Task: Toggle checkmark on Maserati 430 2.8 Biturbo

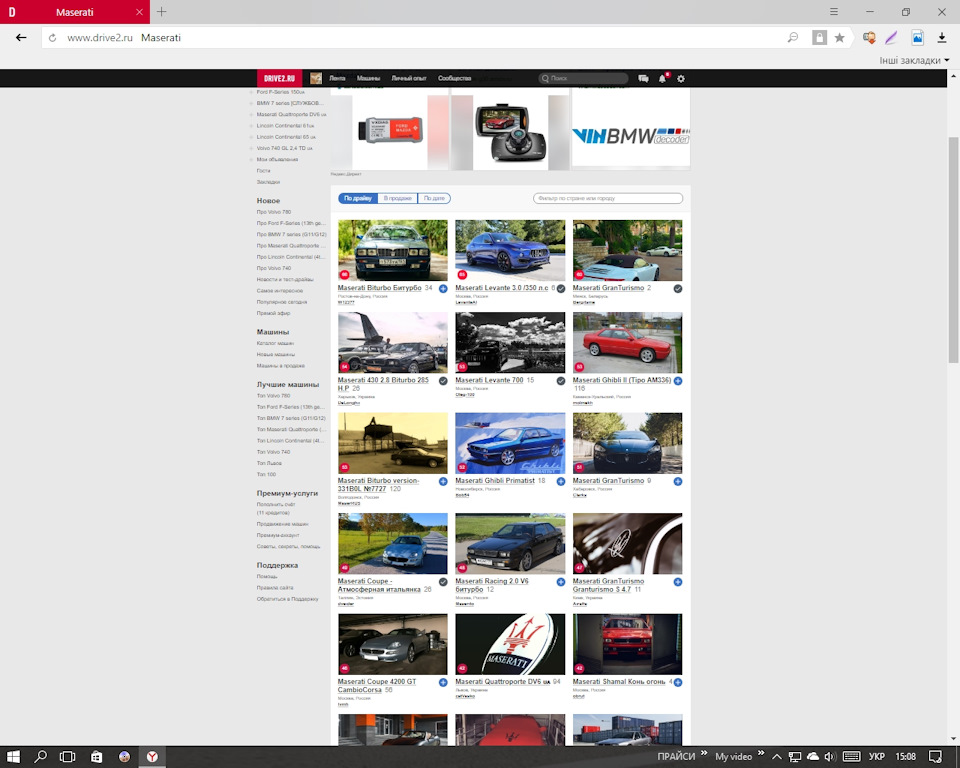Action: (x=443, y=381)
